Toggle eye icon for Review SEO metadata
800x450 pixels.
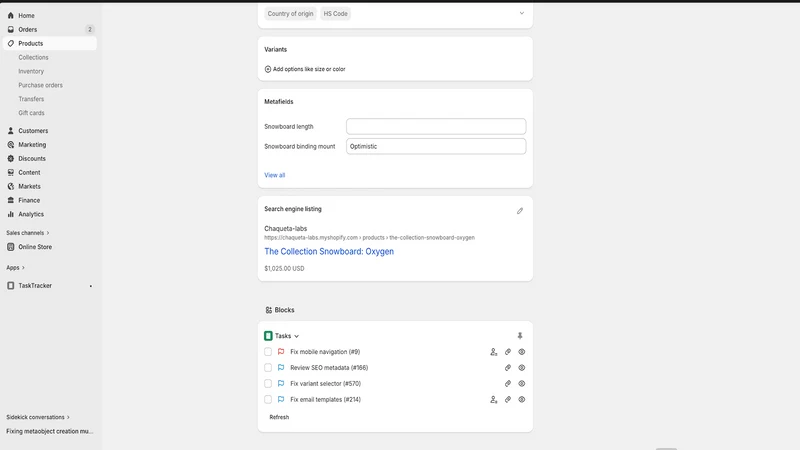pos(521,368)
